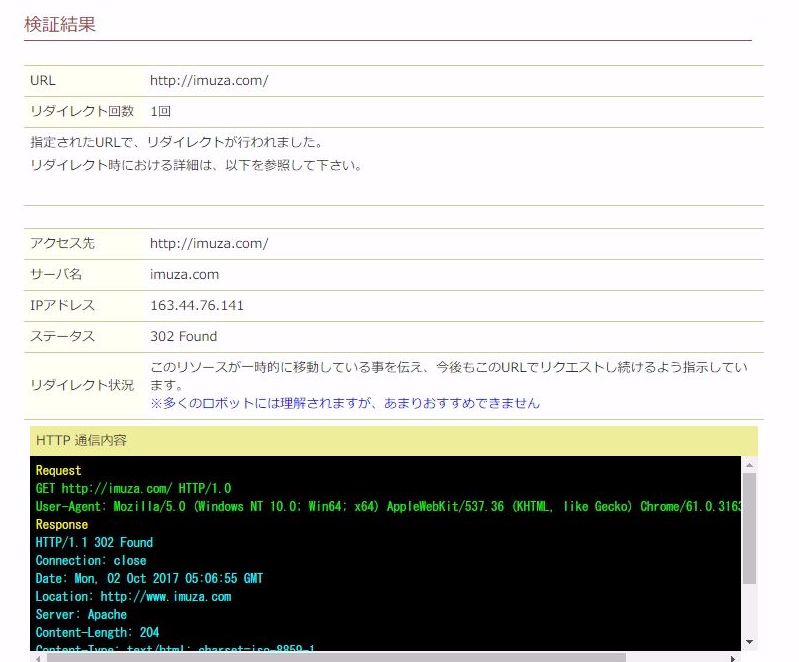Click the IPアドレス label

tap(62, 305)
